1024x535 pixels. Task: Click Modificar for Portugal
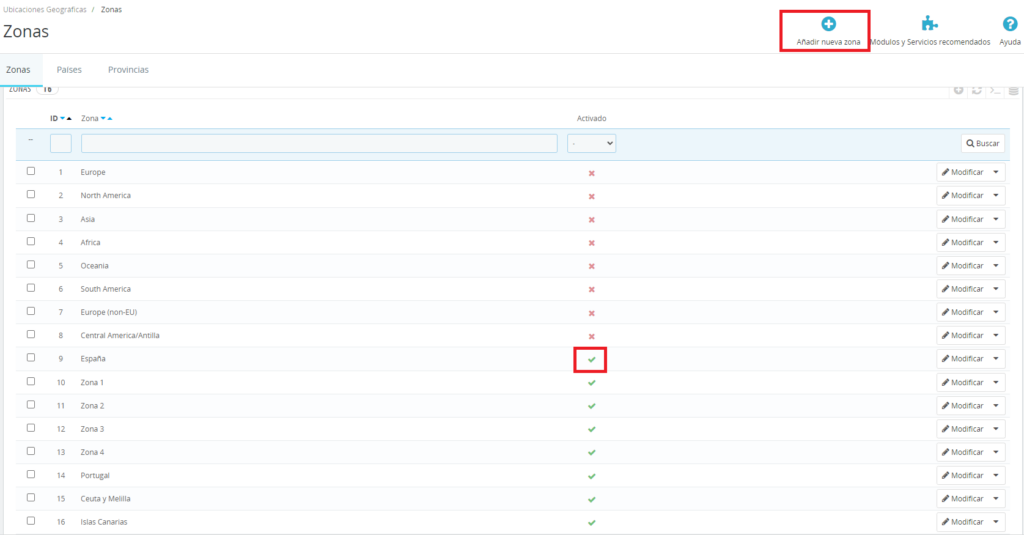[x=963, y=476]
